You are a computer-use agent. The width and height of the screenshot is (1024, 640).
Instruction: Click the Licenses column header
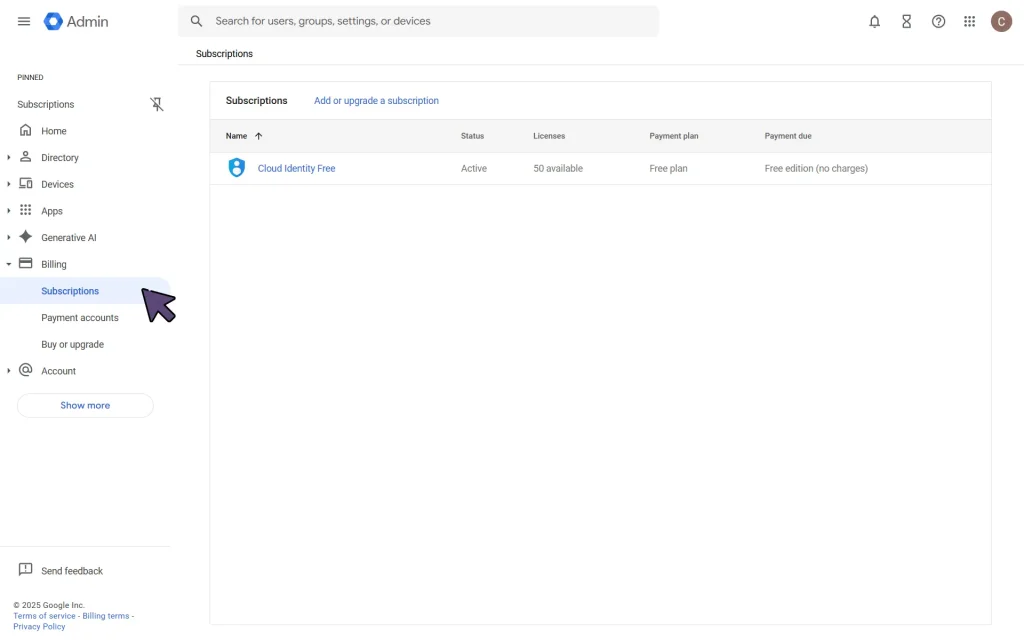click(x=549, y=136)
